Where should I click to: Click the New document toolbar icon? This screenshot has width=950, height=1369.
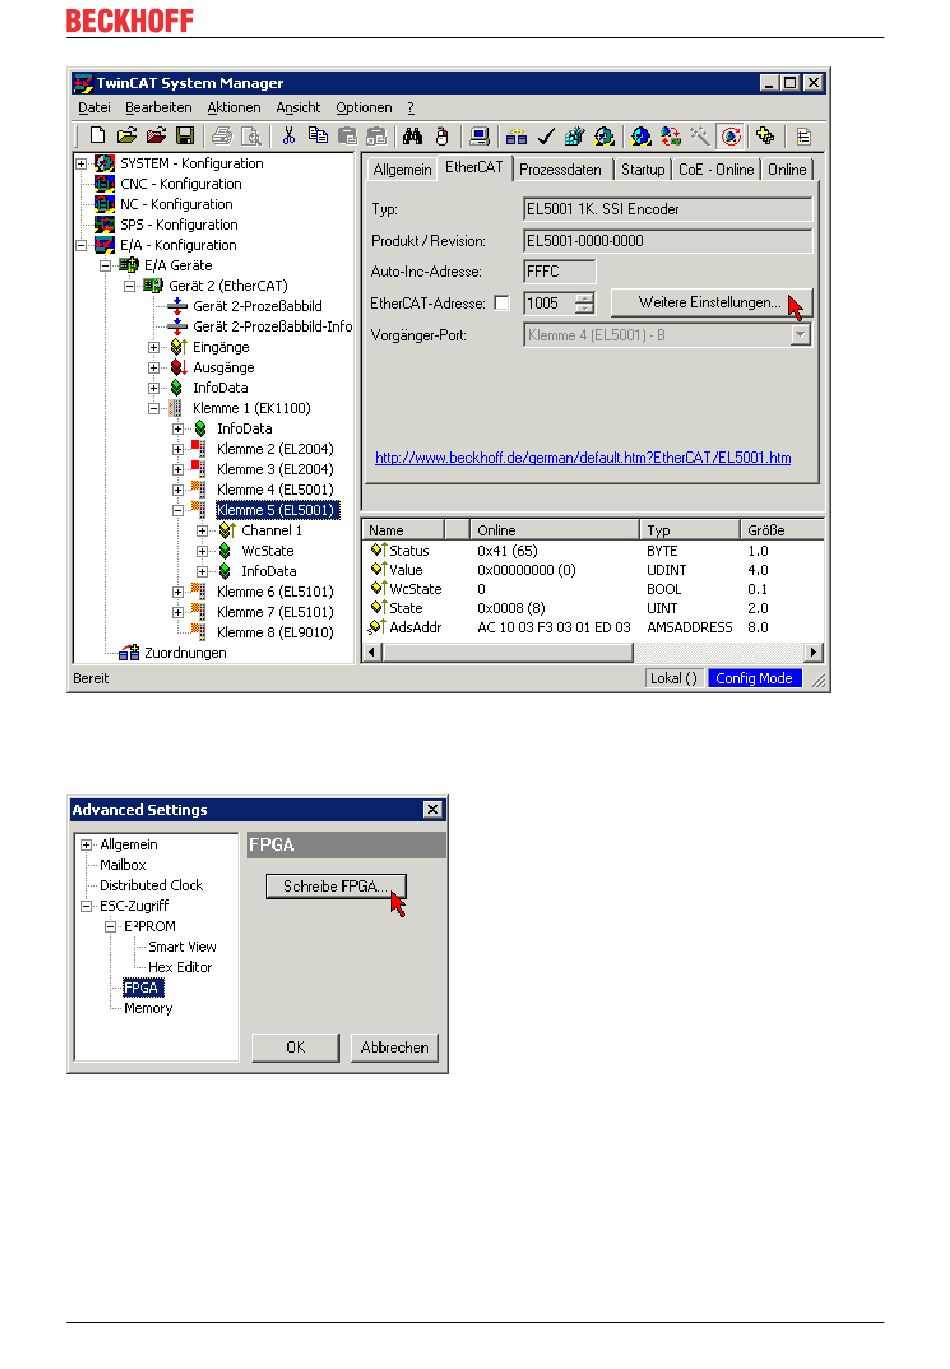(97, 135)
